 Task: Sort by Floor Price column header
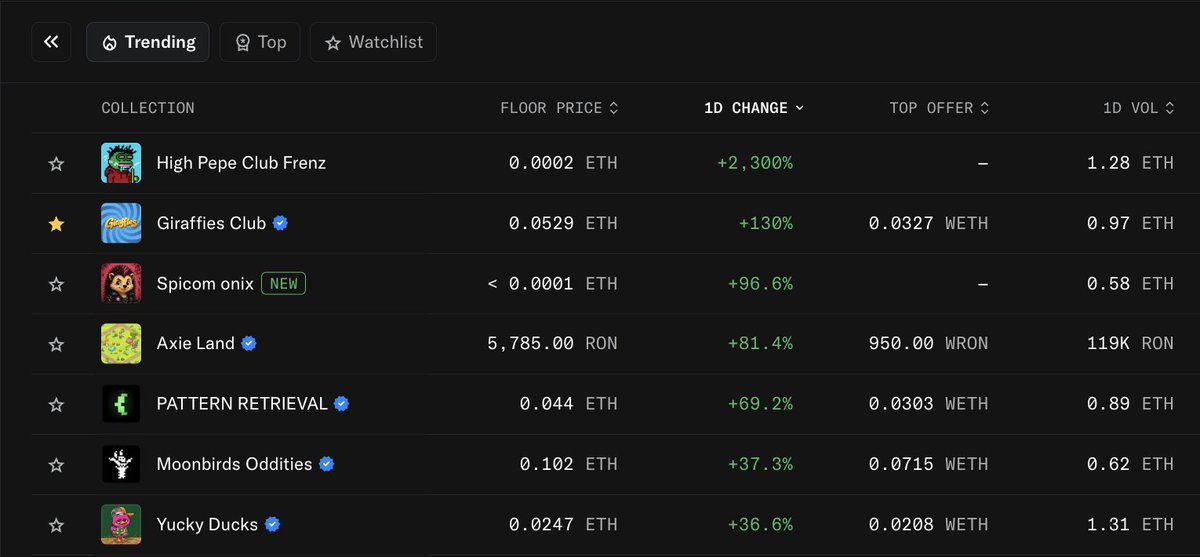pos(559,108)
